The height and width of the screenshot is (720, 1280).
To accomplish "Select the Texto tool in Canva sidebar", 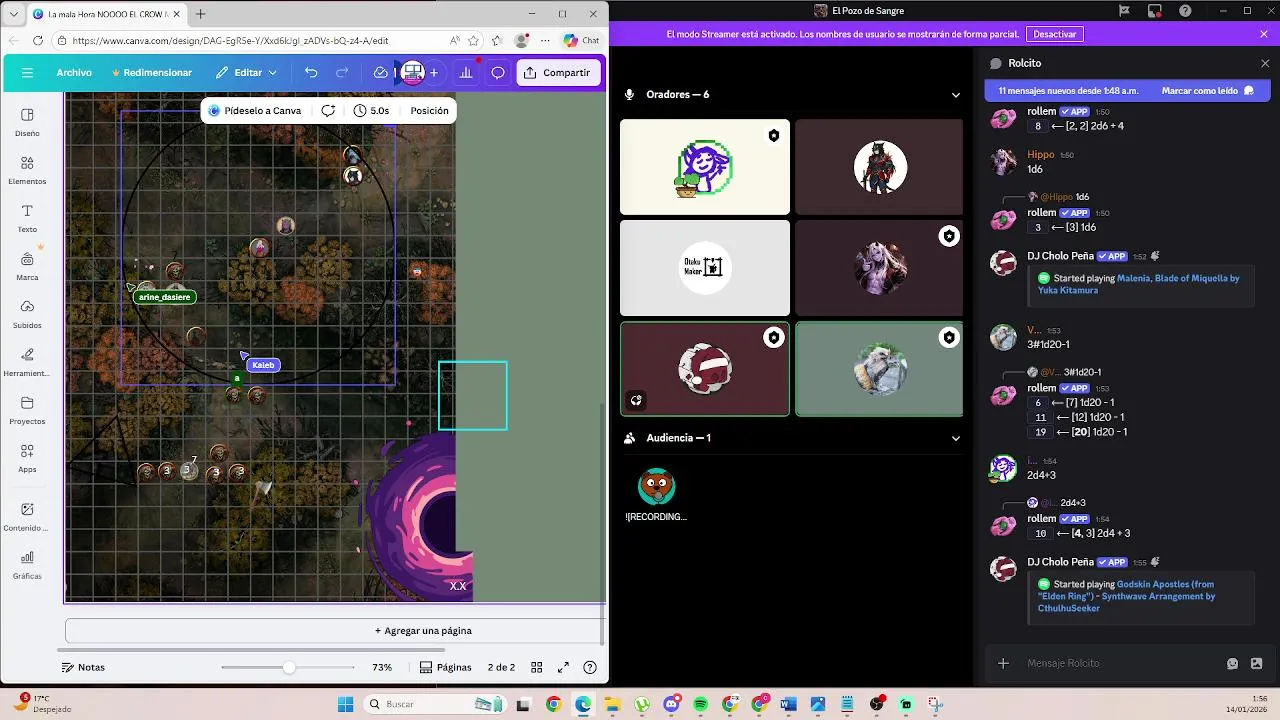I will [27, 218].
